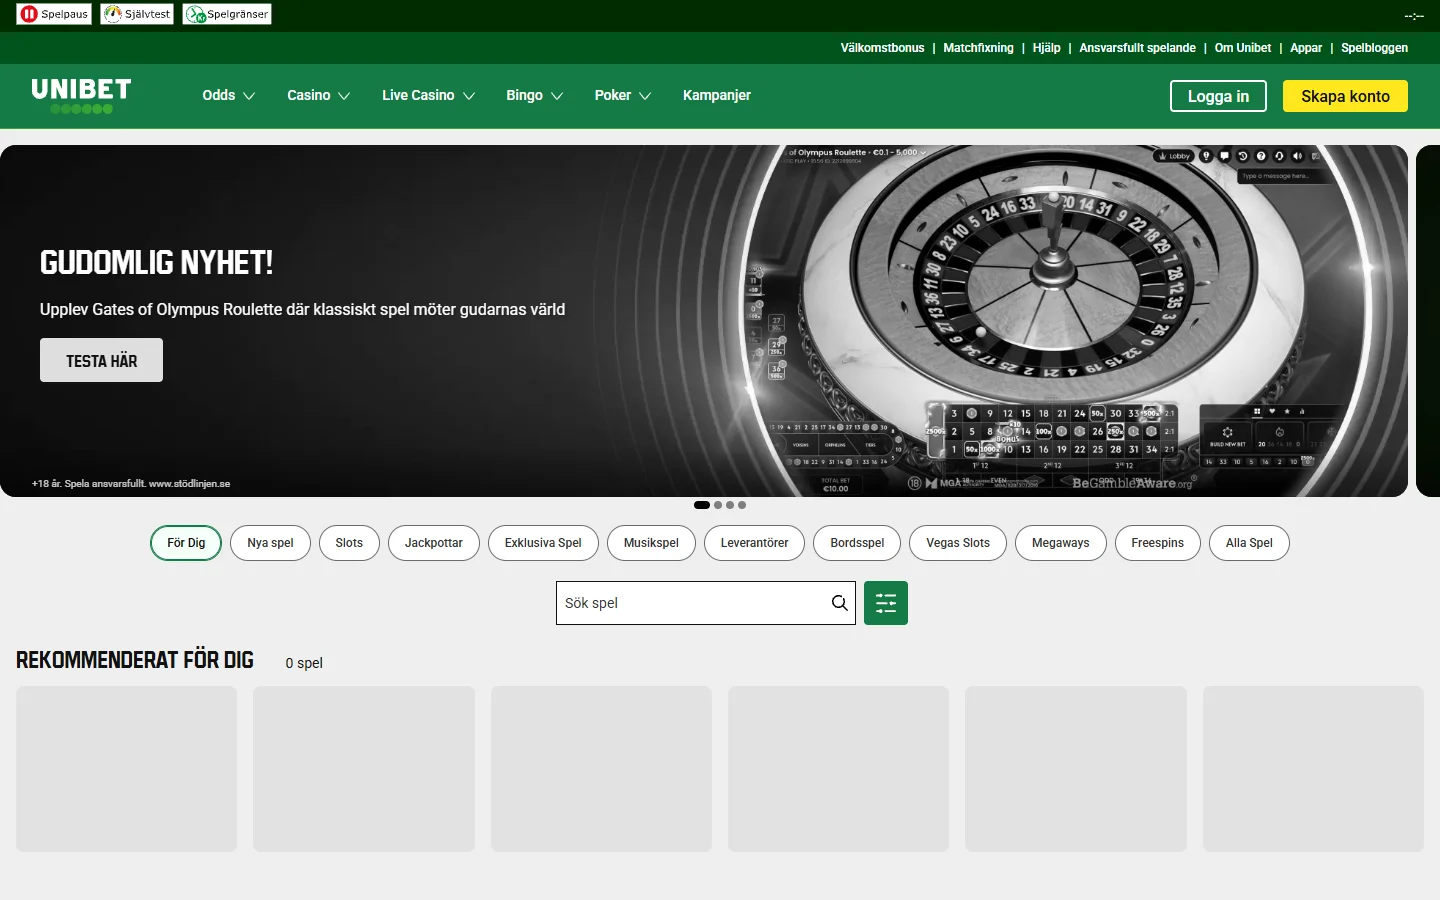Open the Välkomstbonus link
The height and width of the screenshot is (900, 1440).
click(882, 48)
